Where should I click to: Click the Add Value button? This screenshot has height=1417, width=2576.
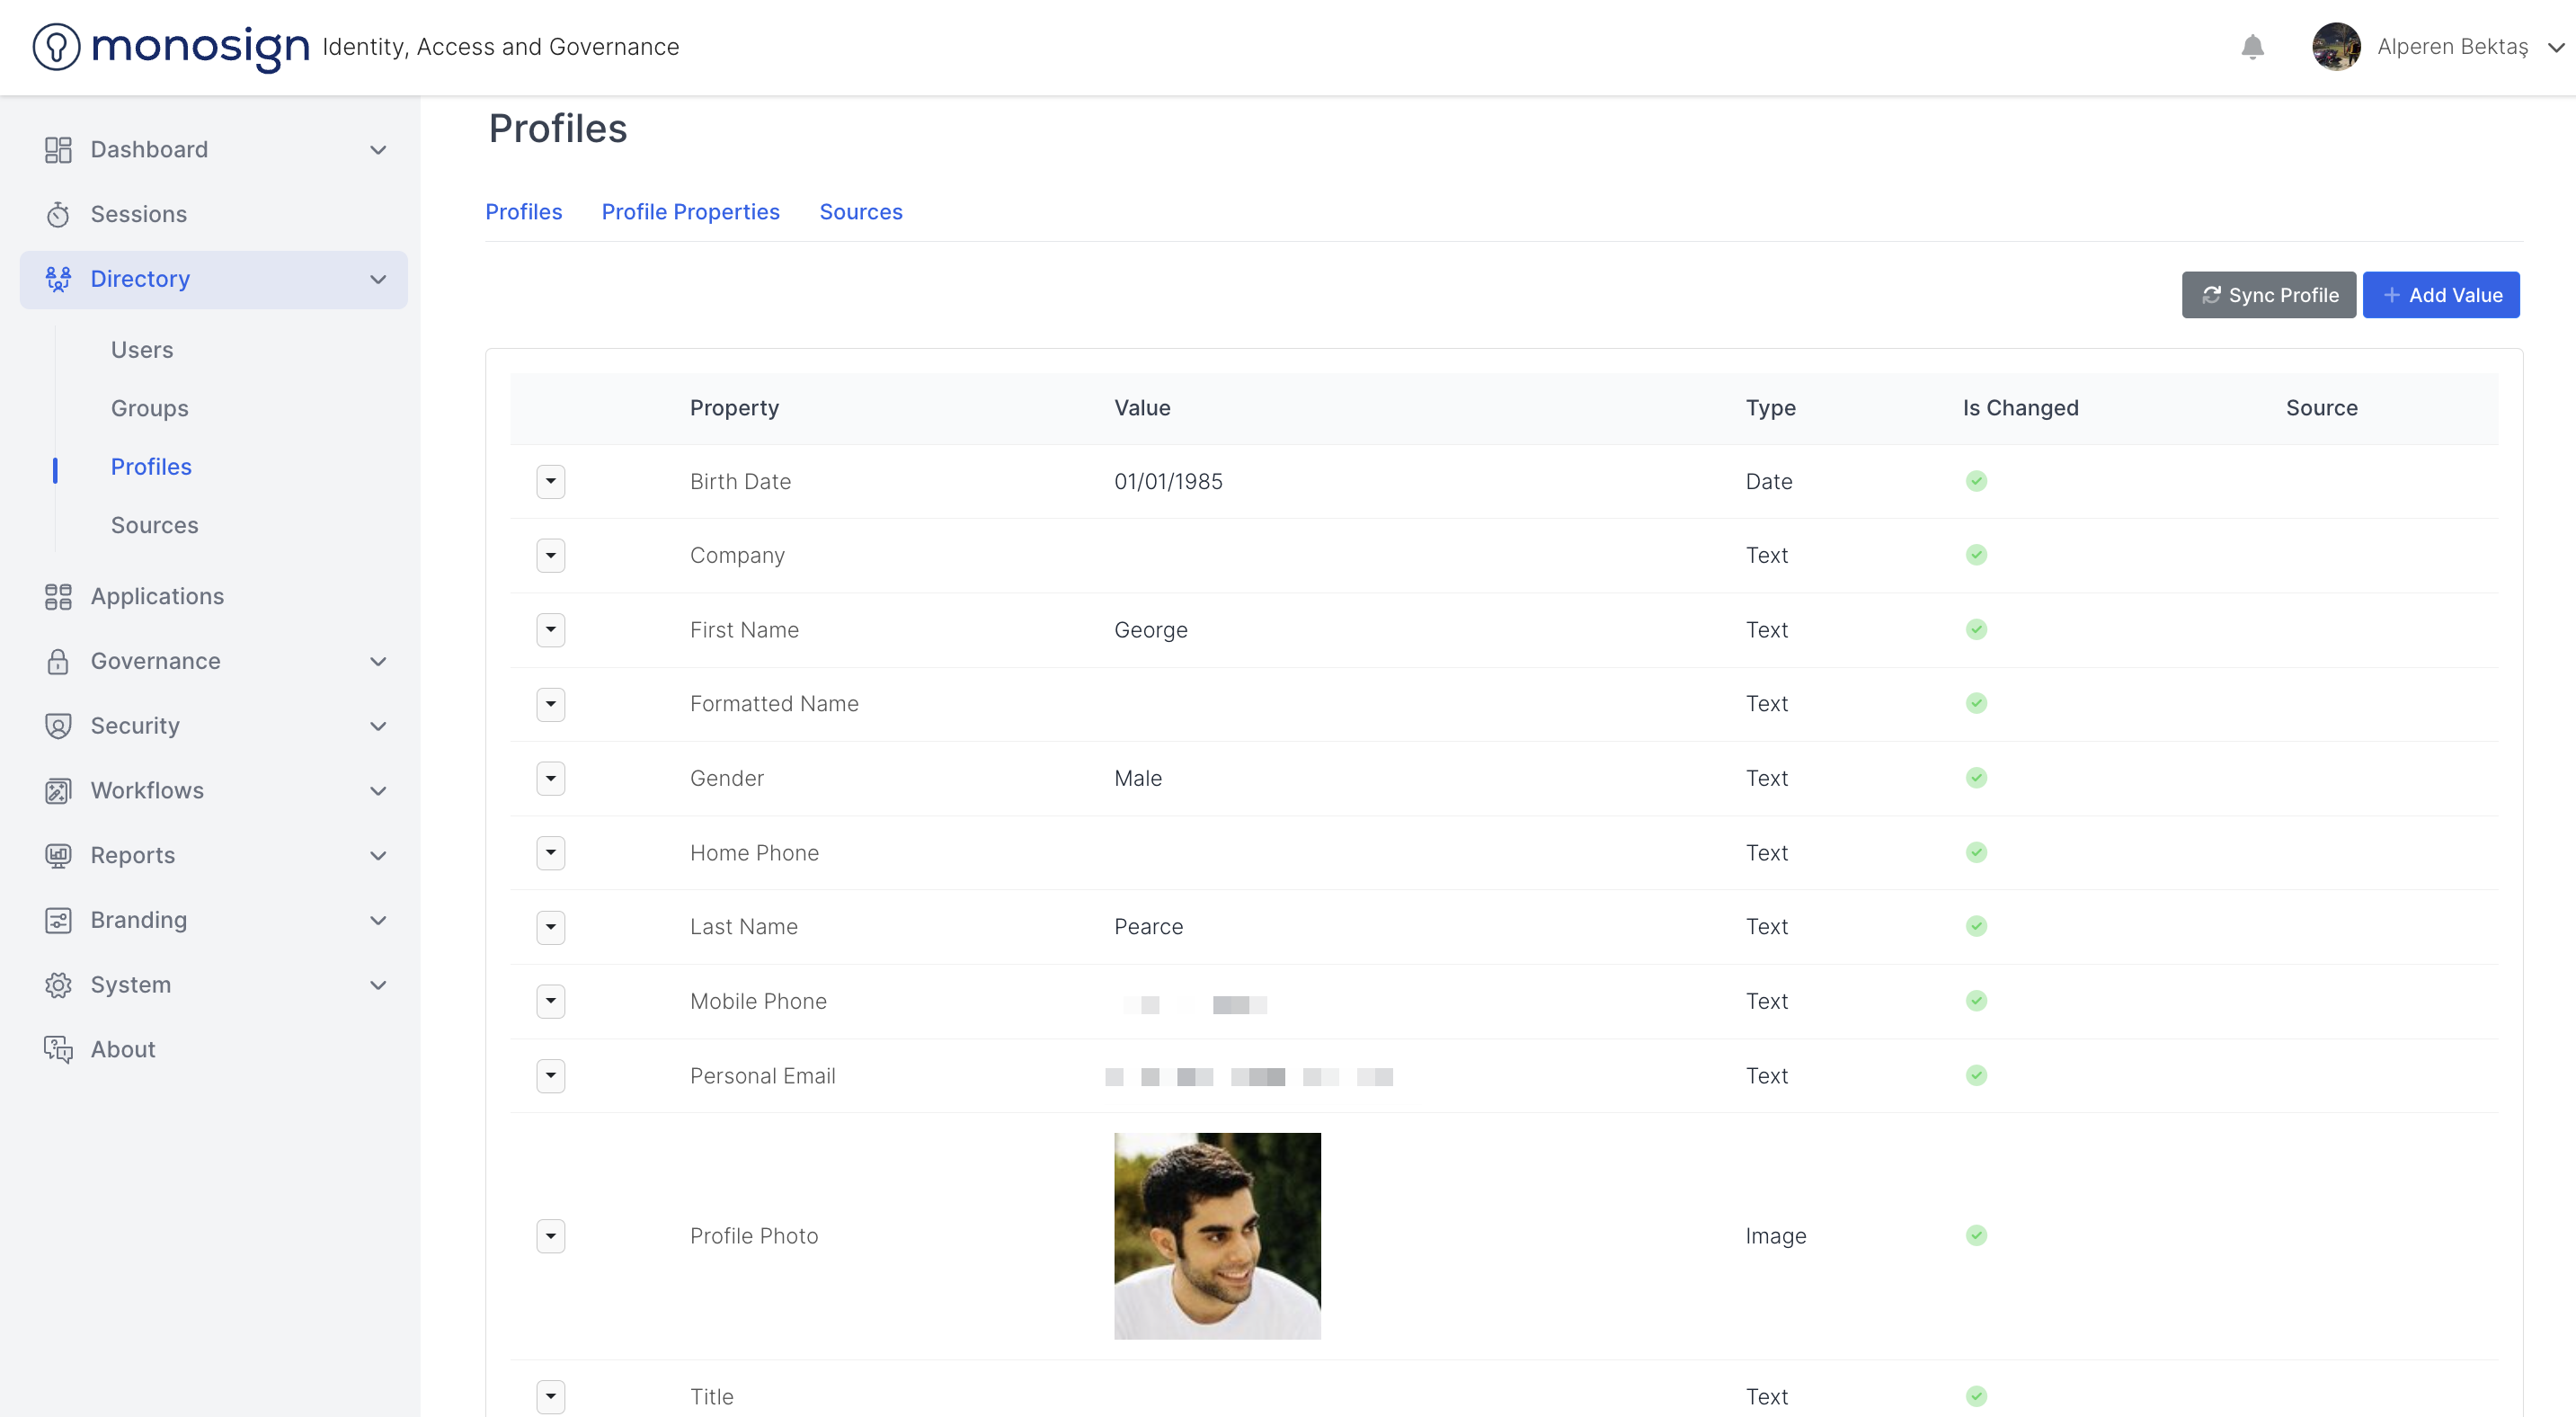[x=2440, y=295]
